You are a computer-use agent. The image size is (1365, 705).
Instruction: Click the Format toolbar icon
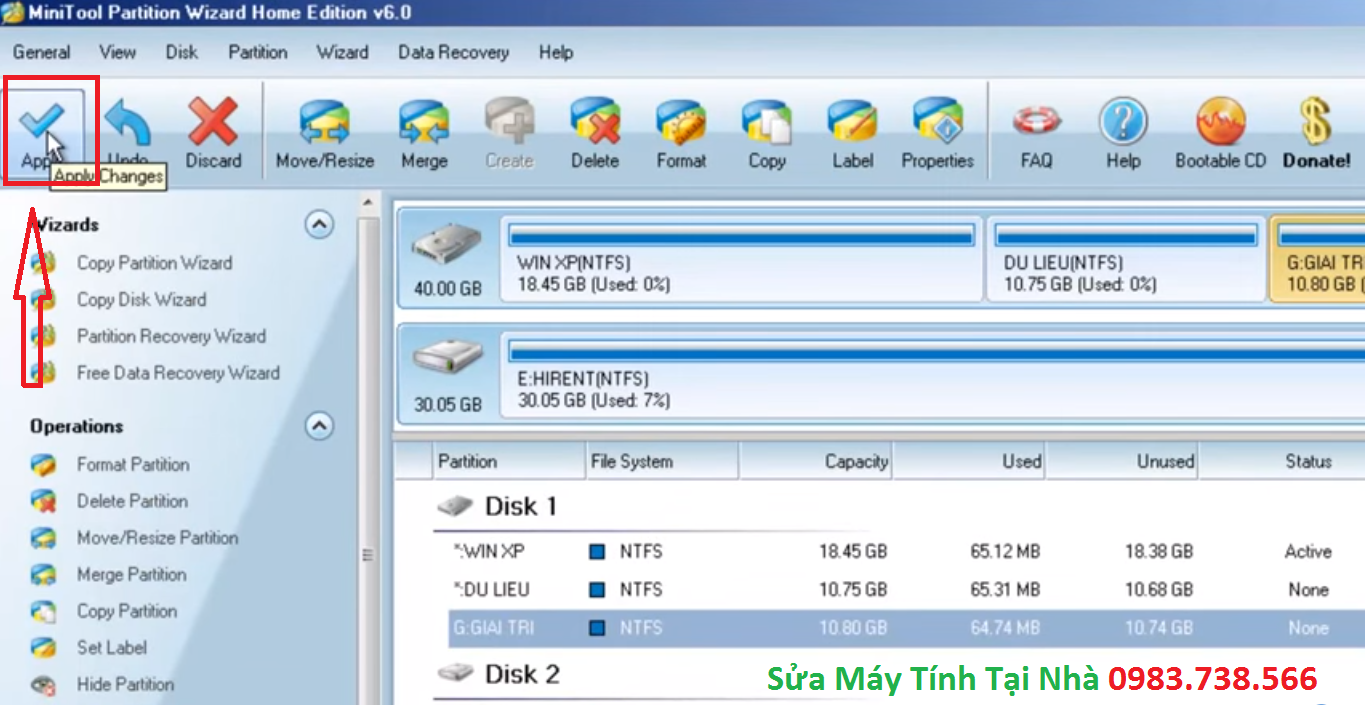[681, 122]
